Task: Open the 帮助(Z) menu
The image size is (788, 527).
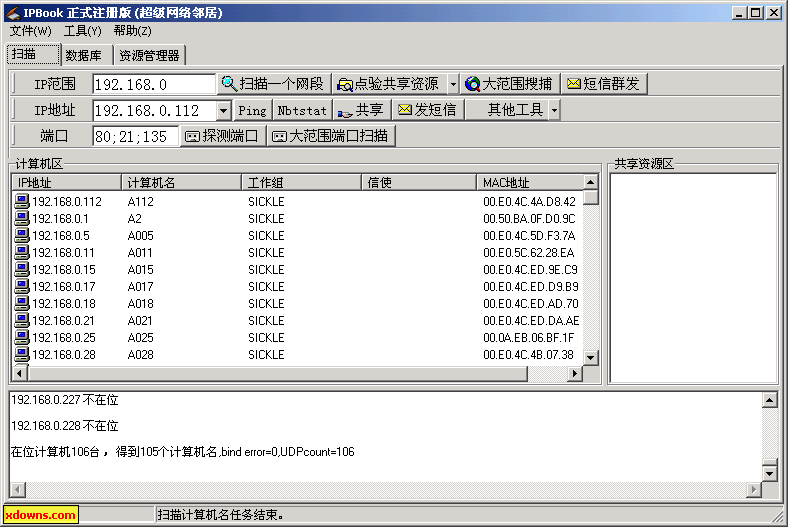Action: point(132,31)
